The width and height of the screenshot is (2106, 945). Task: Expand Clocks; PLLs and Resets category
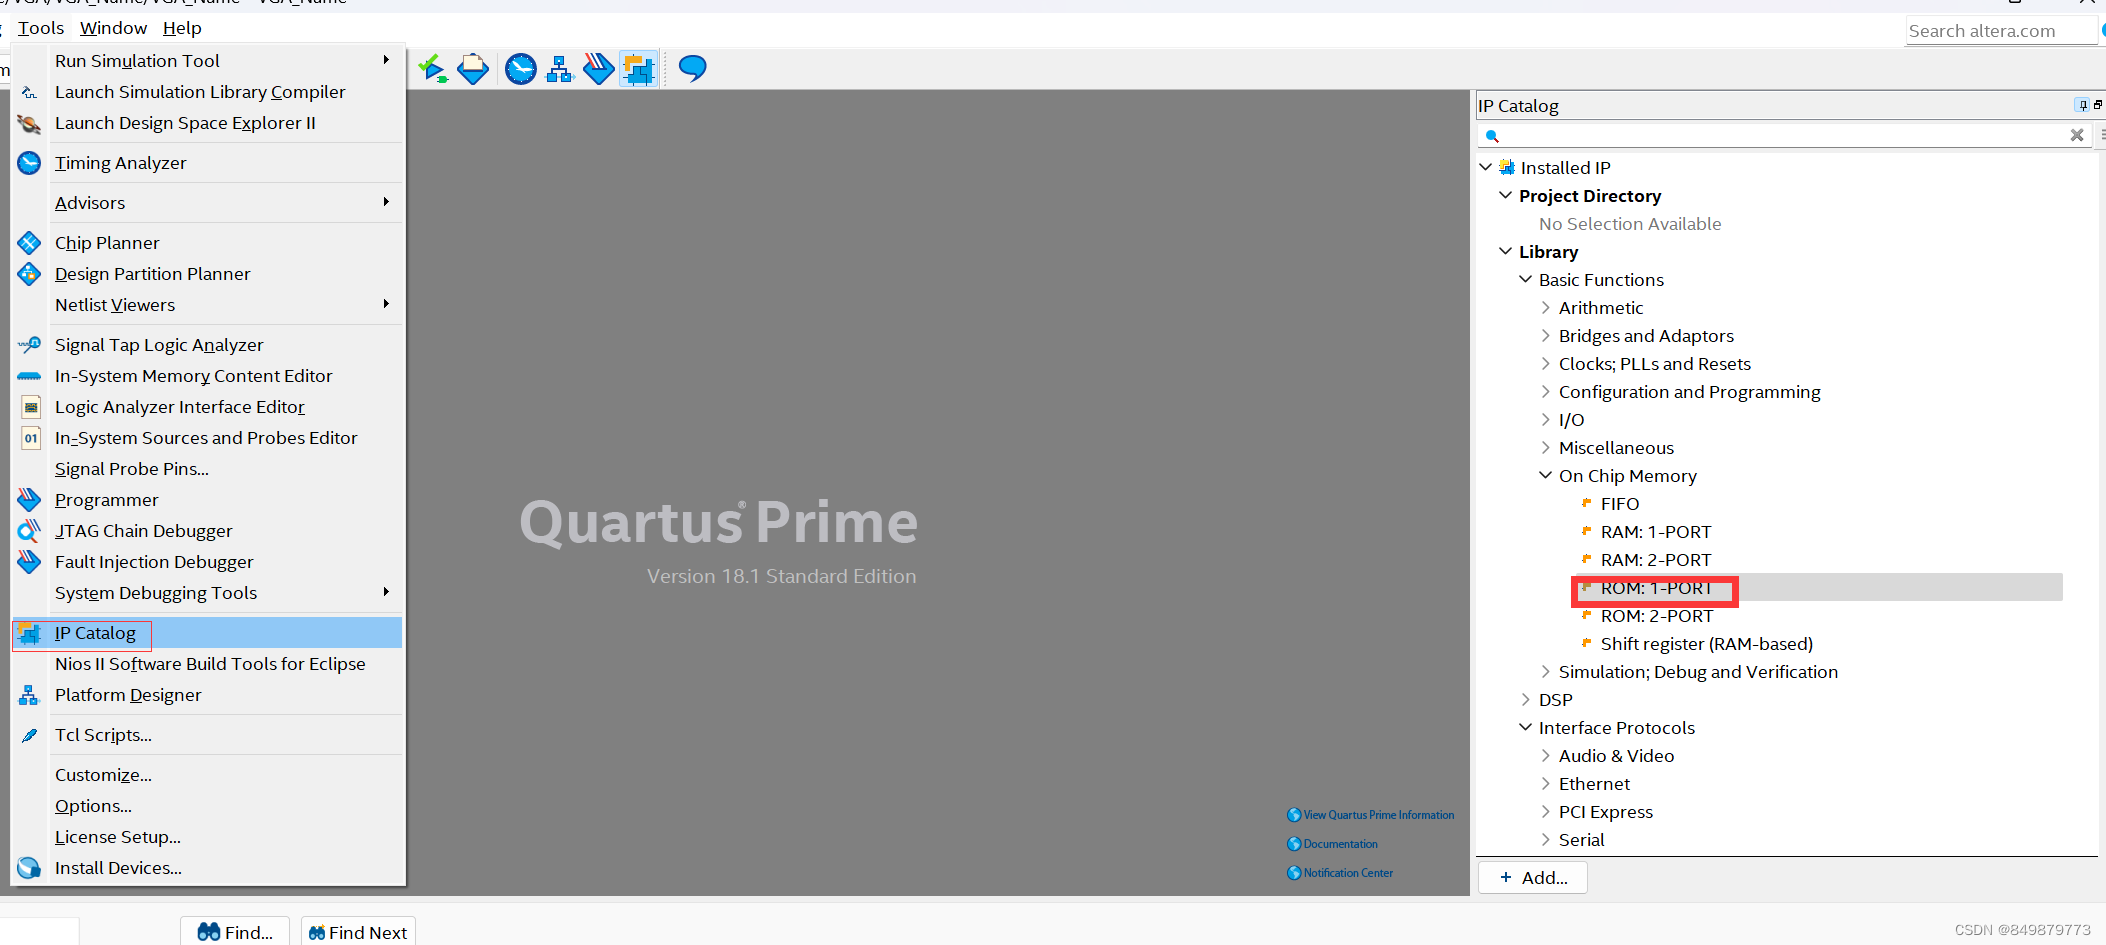click(x=1546, y=363)
